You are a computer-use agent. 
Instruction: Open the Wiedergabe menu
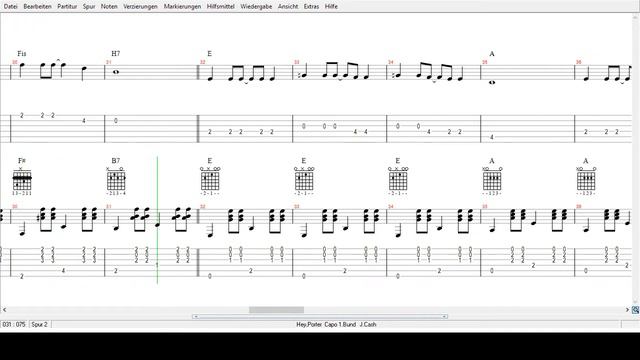(256, 7)
